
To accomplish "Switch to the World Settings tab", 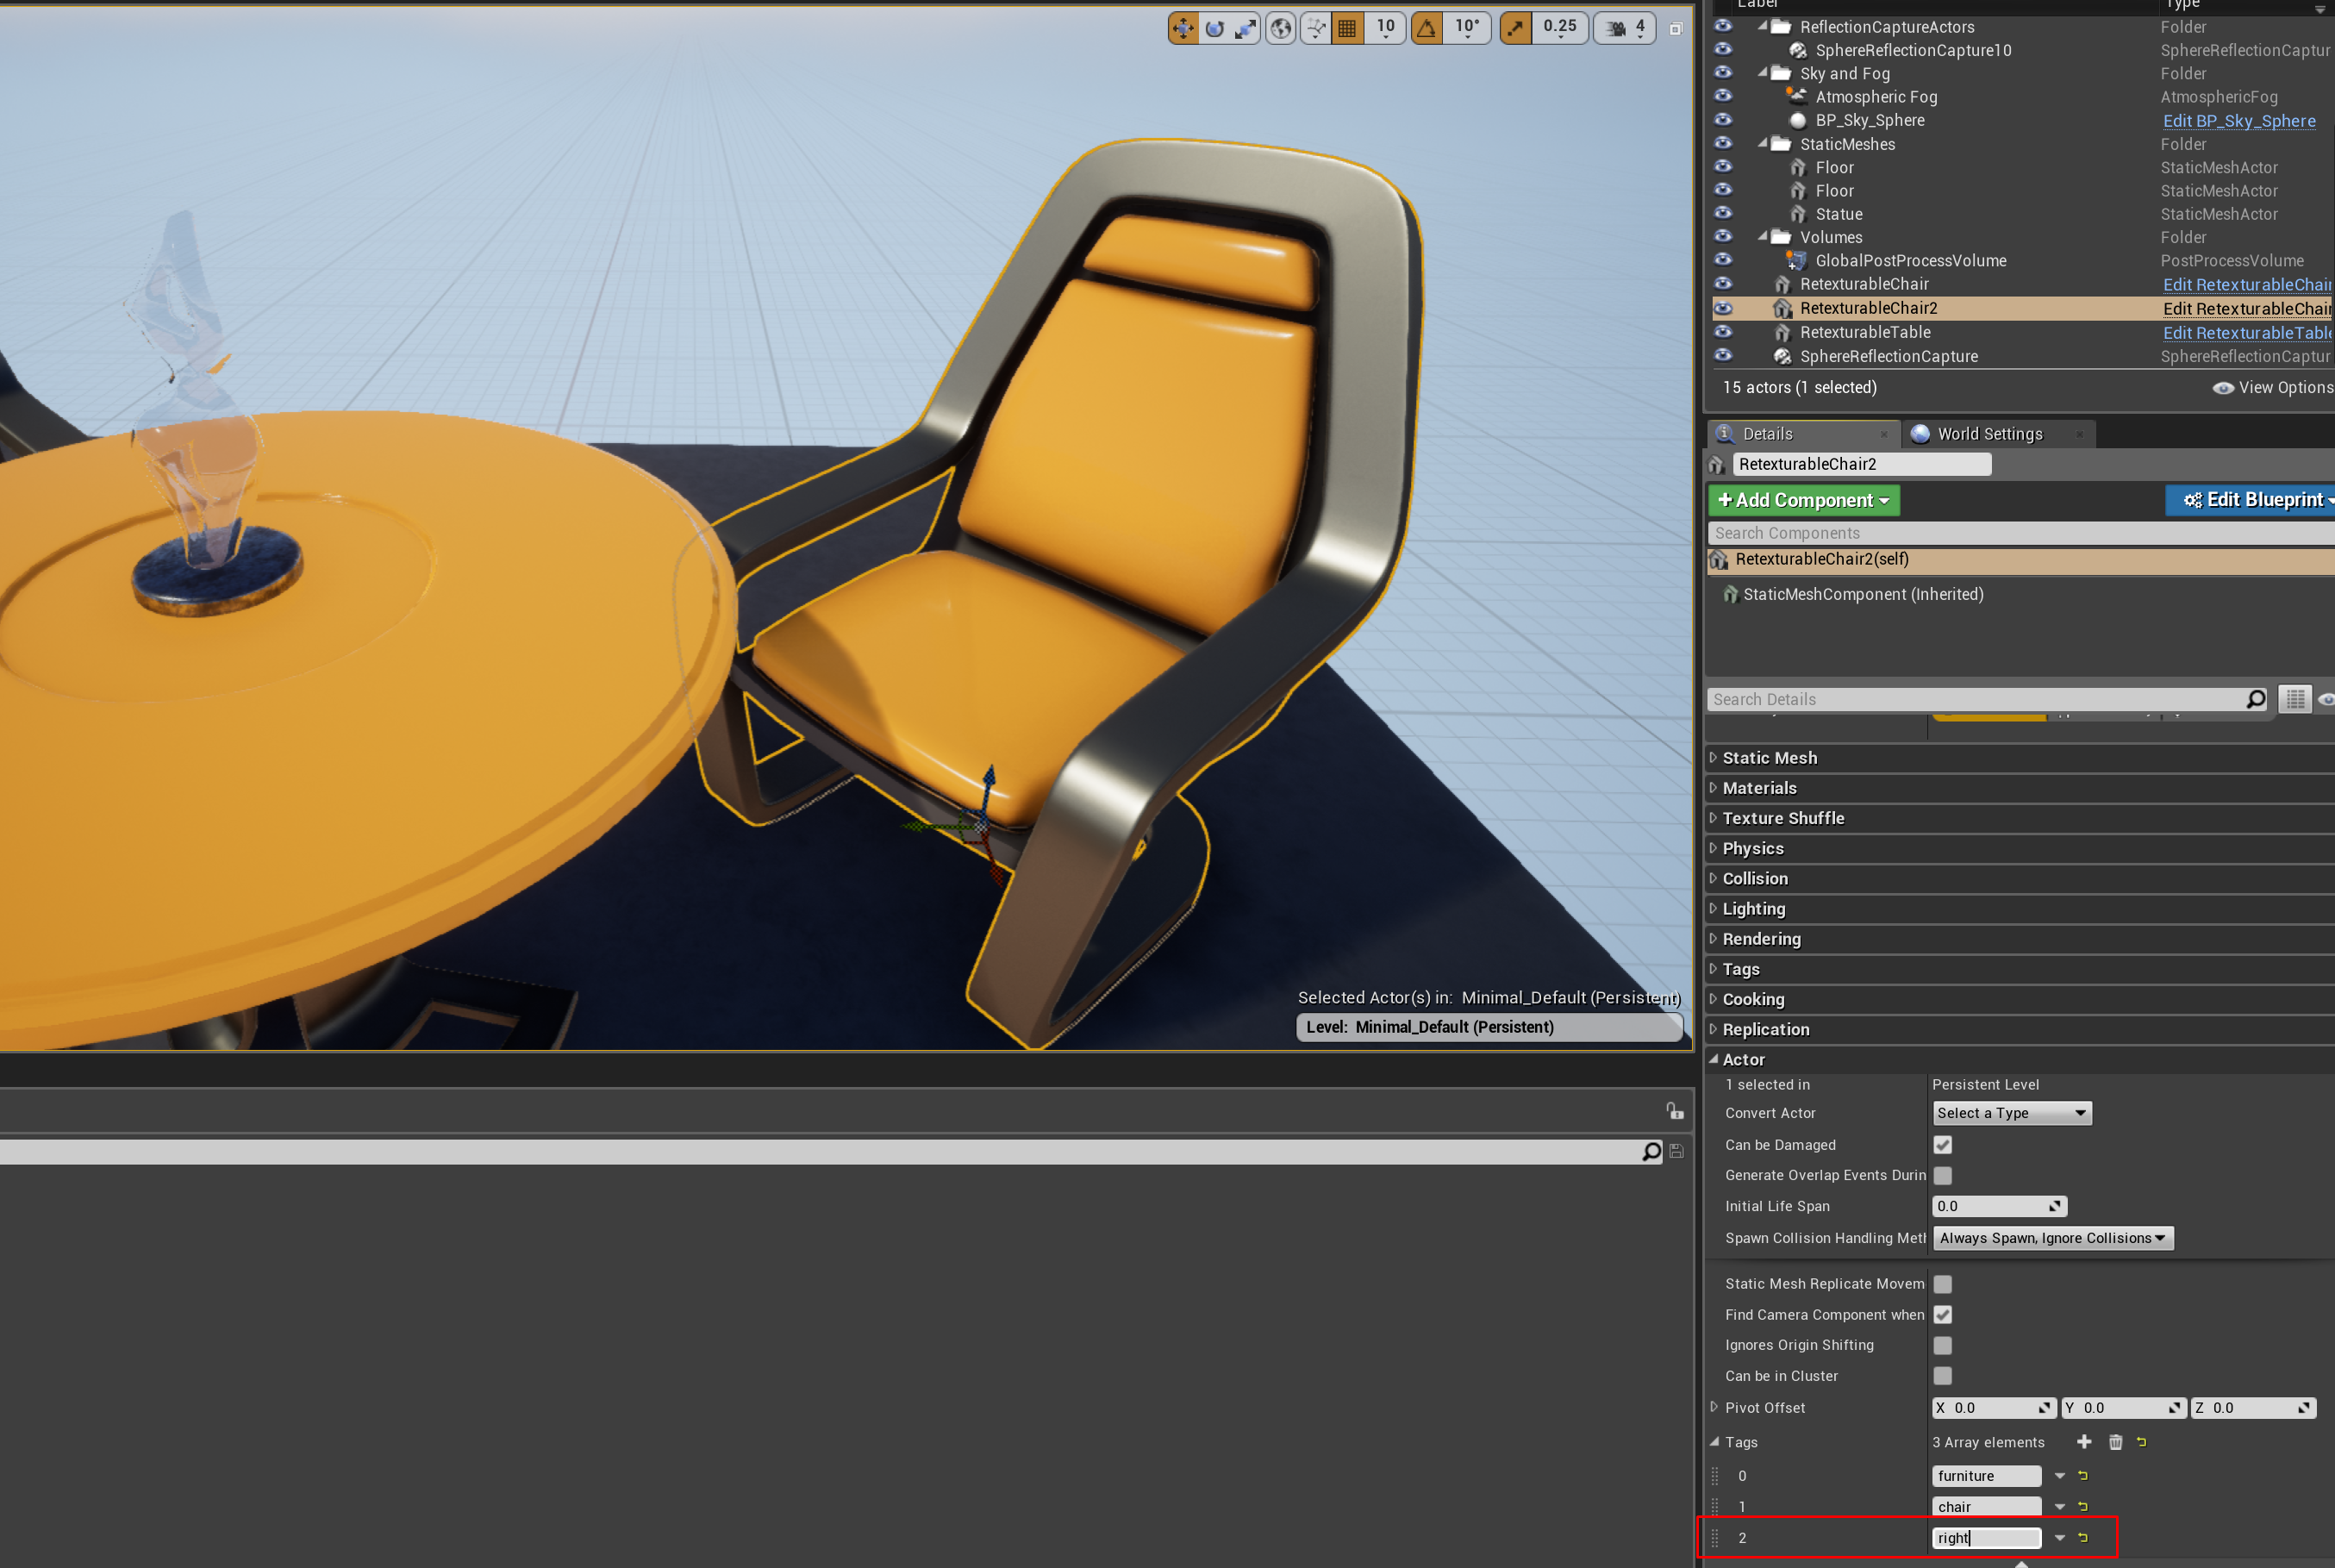I will pos(1989,434).
